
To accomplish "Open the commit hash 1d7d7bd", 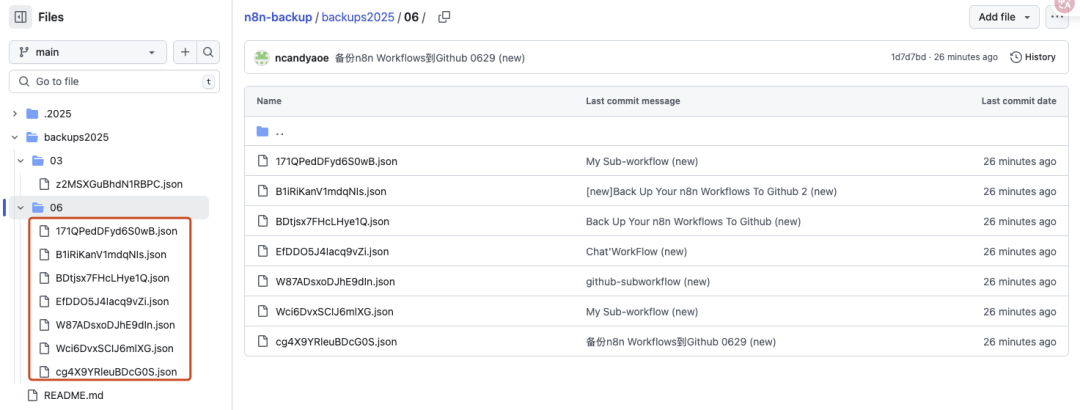I will point(908,57).
